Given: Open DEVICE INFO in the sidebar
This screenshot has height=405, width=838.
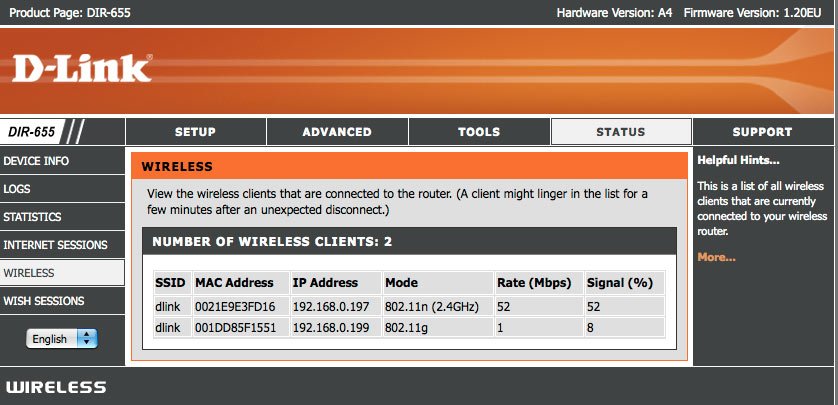Looking at the screenshot, I should [62, 161].
